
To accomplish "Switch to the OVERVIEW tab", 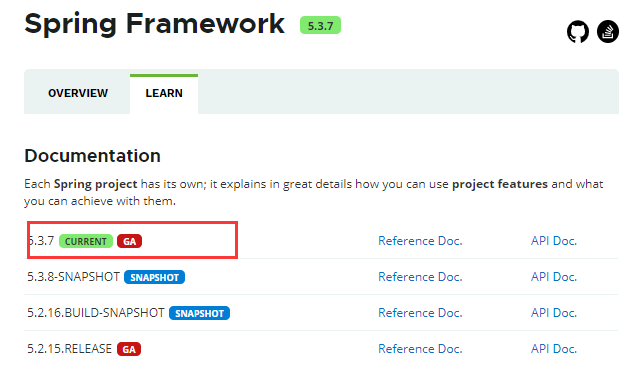I will coord(78,93).
